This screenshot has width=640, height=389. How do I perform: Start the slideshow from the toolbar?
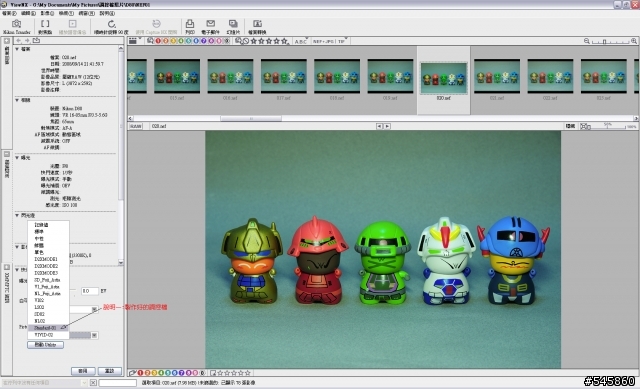pyautogui.click(x=233, y=27)
